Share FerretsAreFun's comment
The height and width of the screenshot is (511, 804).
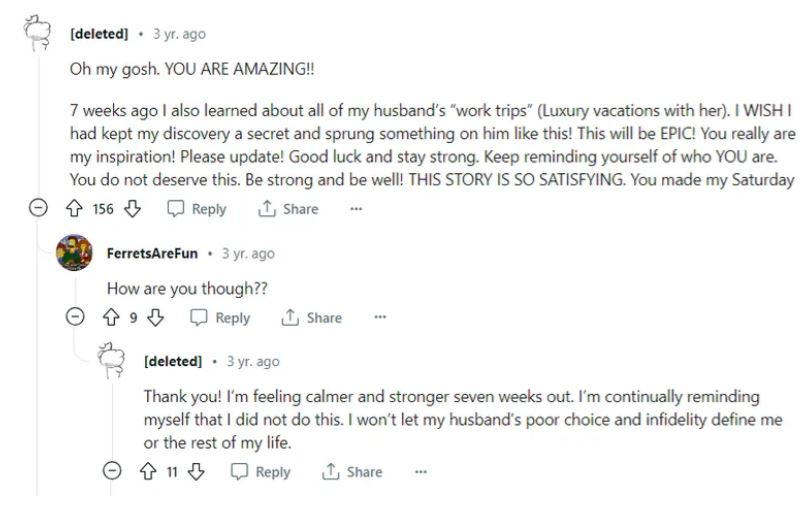coord(312,318)
